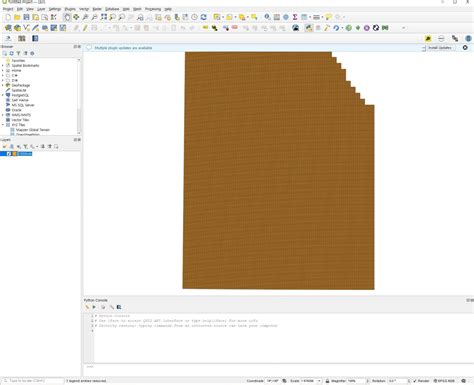Image resolution: width=474 pixels, height=385 pixels.
Task: Click the Install Updates button
Action: coord(439,48)
